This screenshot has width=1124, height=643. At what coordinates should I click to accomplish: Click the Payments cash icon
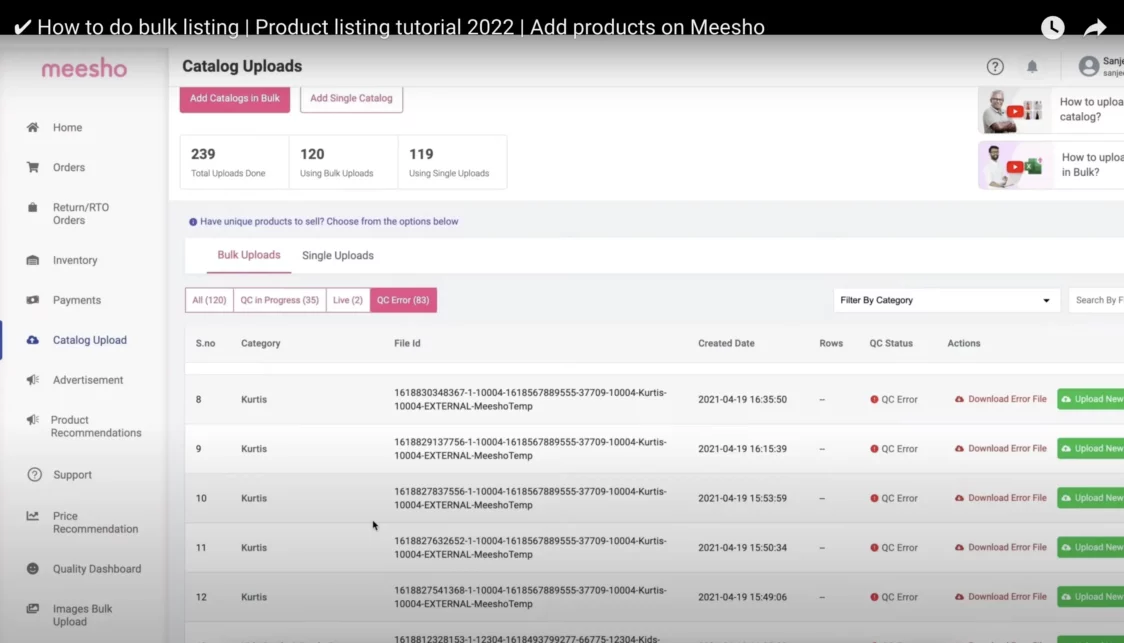[x=33, y=300]
